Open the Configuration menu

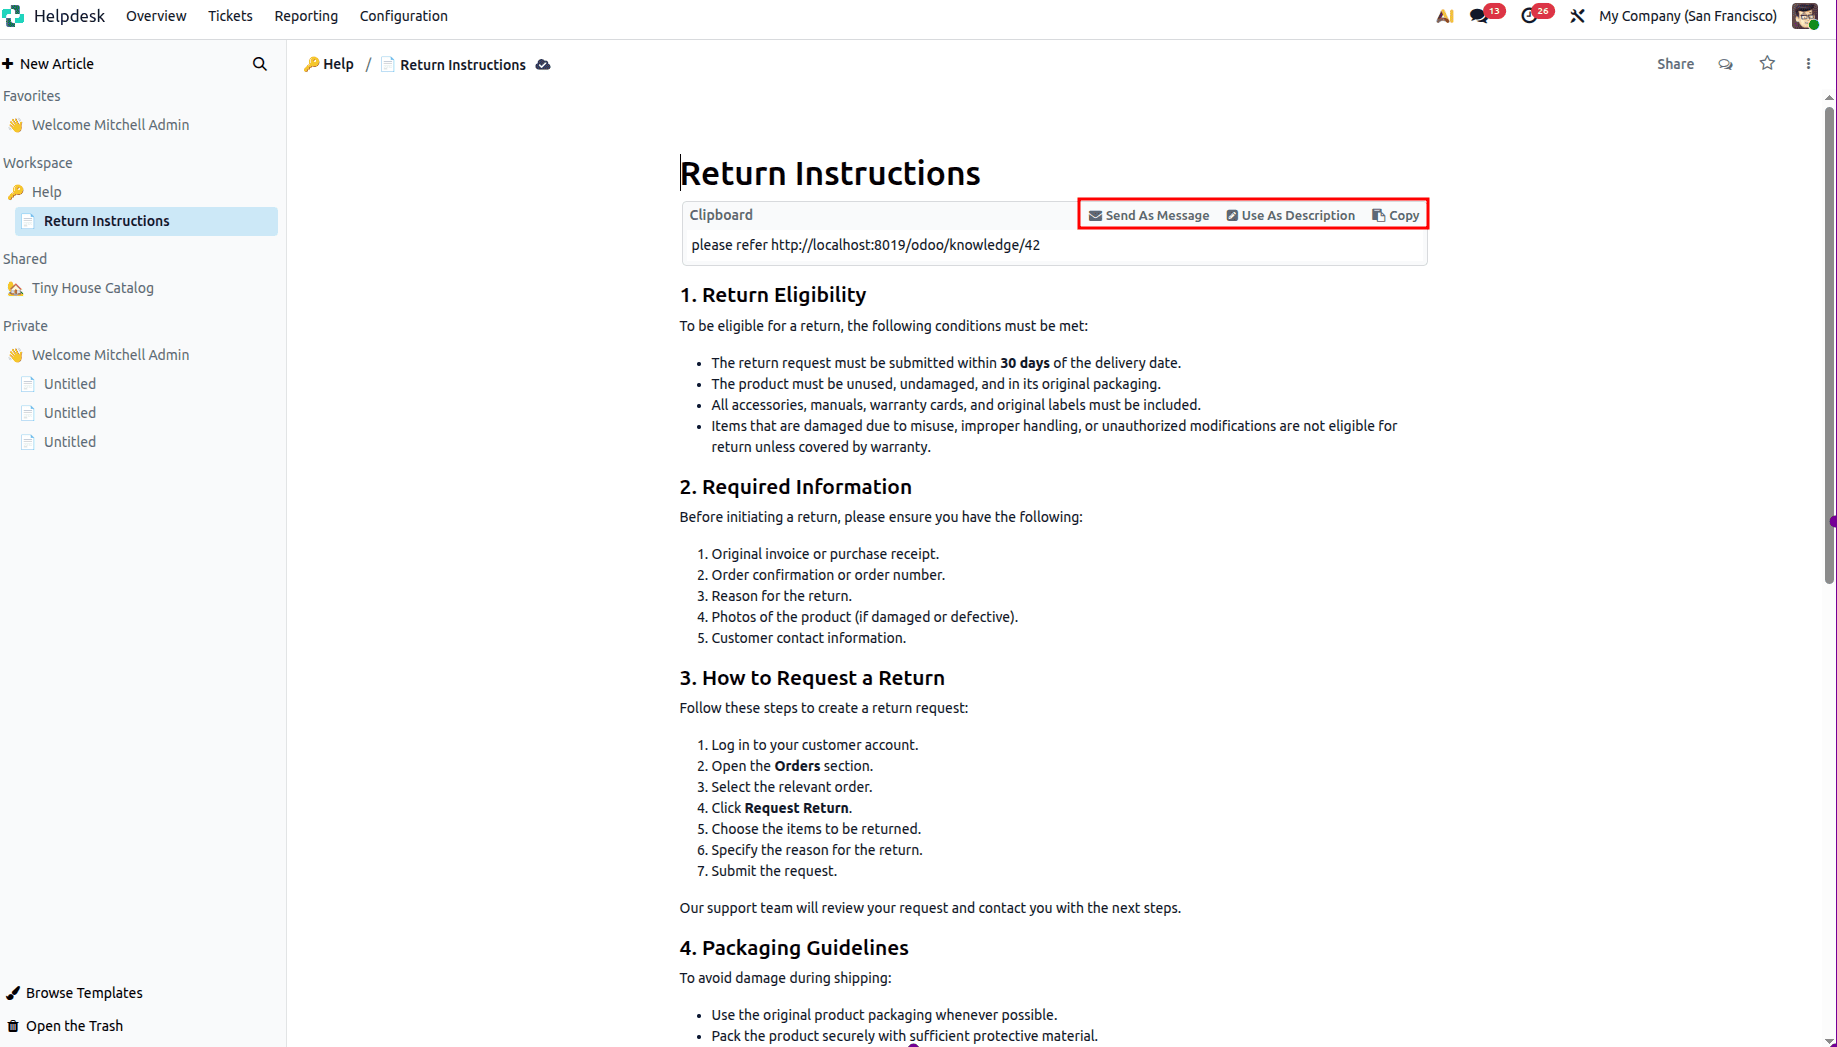(x=403, y=16)
